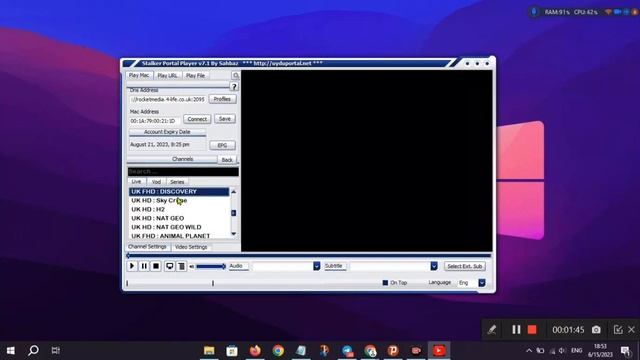This screenshot has height=360, width=640.
Task: Open help via the question mark icon
Action: [234, 87]
